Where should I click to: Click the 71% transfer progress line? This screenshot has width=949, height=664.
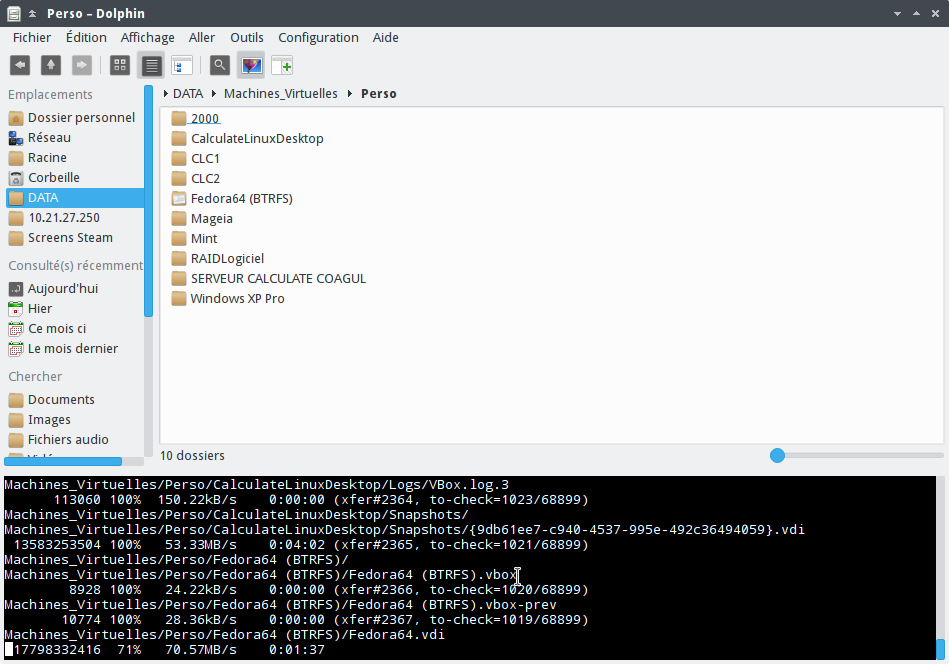pos(165,650)
